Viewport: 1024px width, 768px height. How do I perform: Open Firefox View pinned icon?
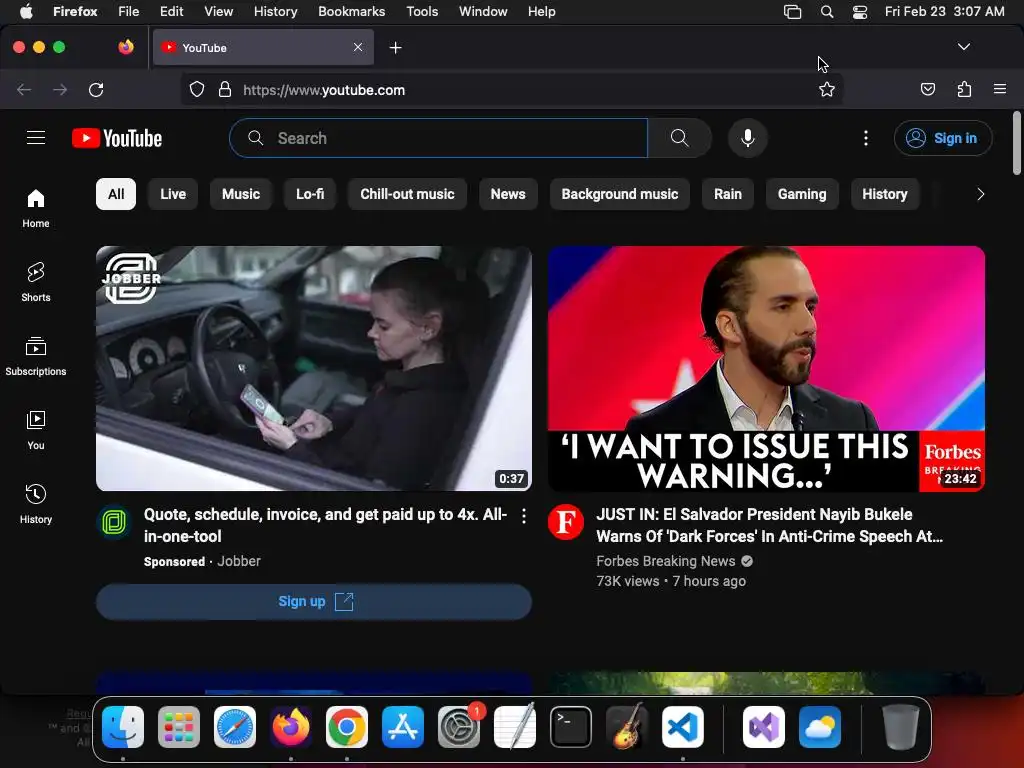[126, 47]
